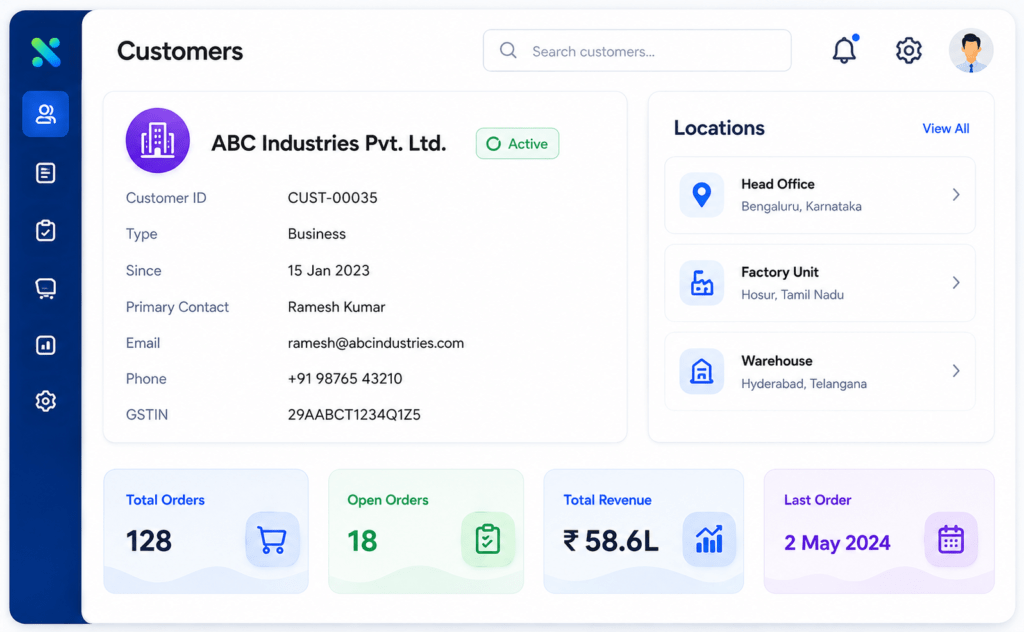
Task: Expand the Factory Unit location chevron
Action: coord(956,283)
